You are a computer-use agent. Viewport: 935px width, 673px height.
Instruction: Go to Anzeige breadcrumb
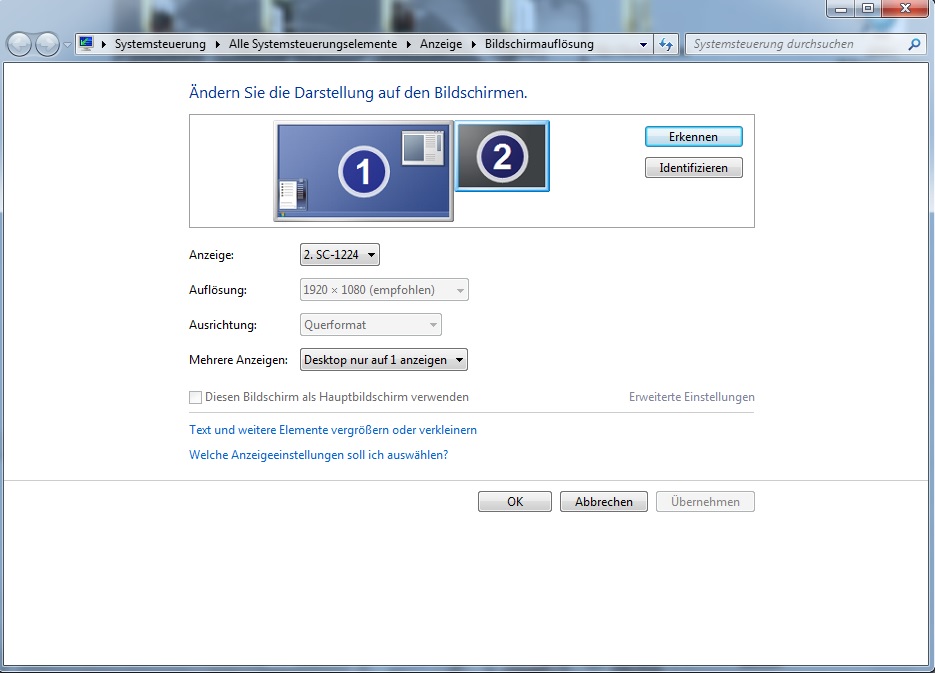pos(441,44)
